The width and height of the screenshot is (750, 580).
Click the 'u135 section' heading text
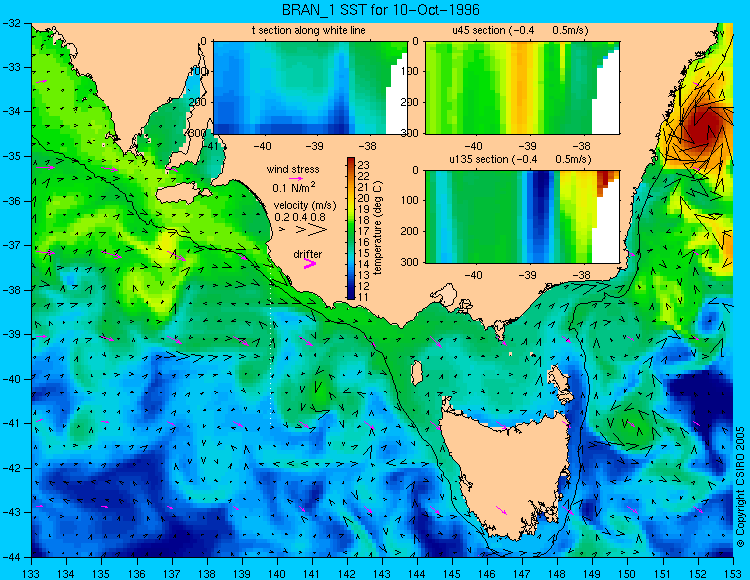pos(479,159)
